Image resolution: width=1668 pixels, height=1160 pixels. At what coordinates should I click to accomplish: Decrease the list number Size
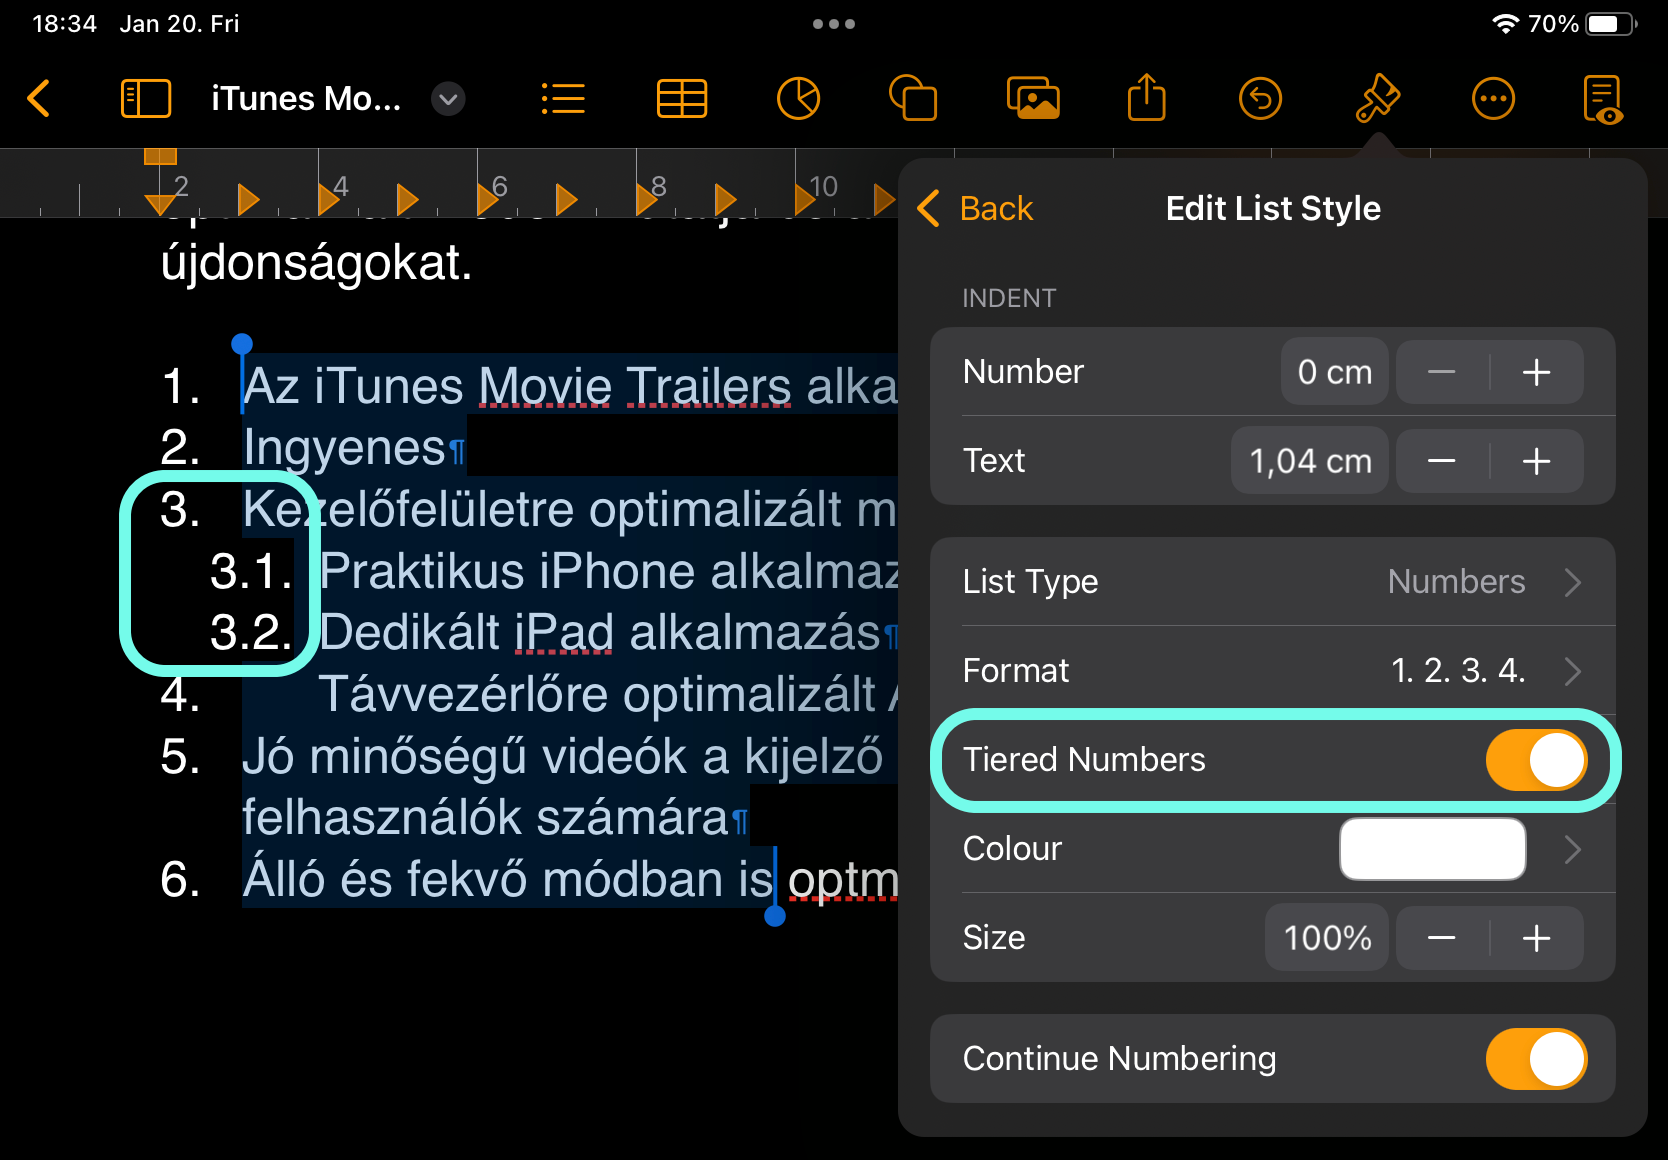click(x=1441, y=938)
